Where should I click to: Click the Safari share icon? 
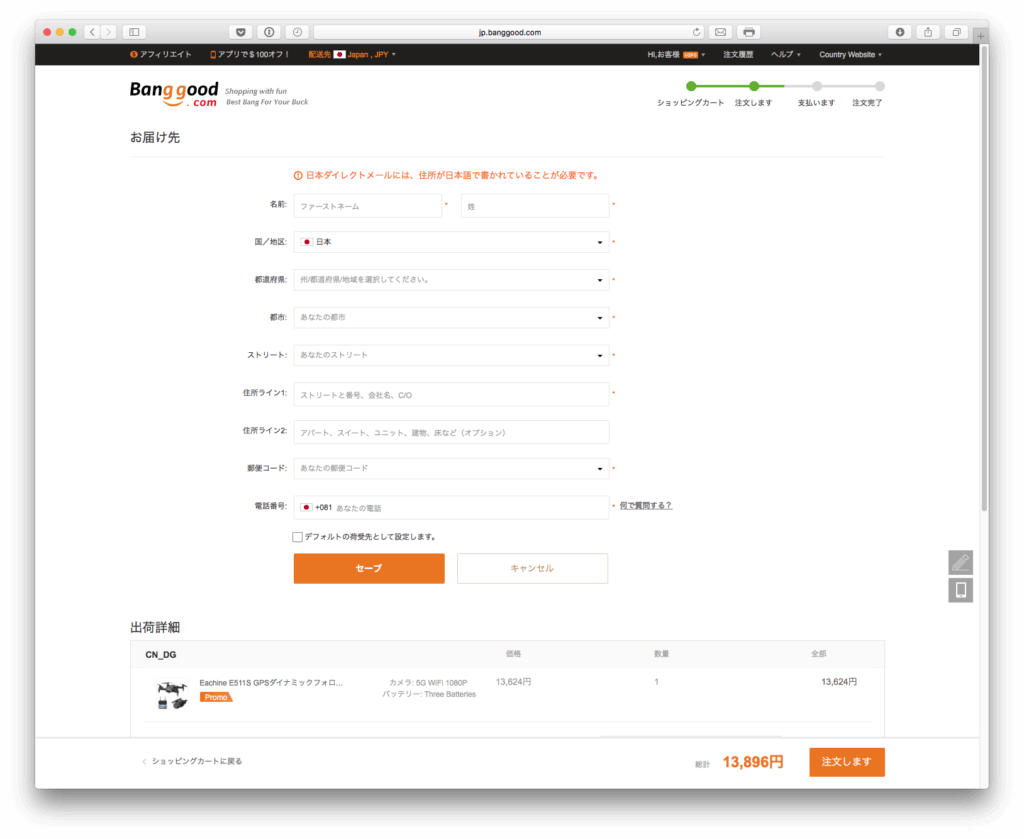point(927,32)
